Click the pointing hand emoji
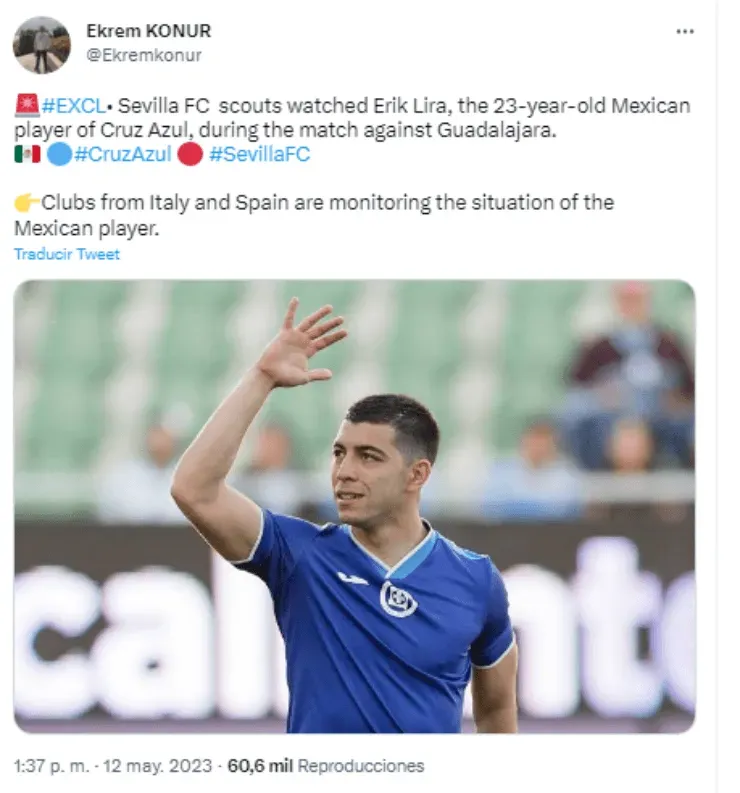740x793 pixels. click(27, 203)
